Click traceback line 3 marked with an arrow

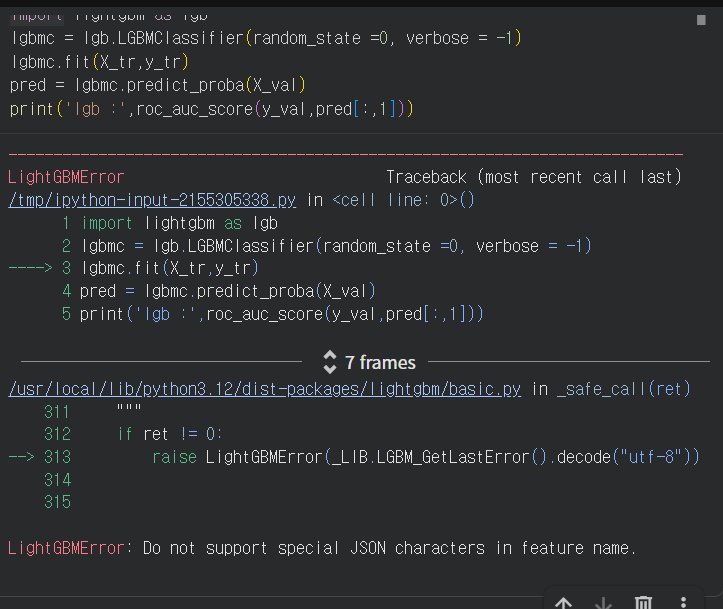134,268
